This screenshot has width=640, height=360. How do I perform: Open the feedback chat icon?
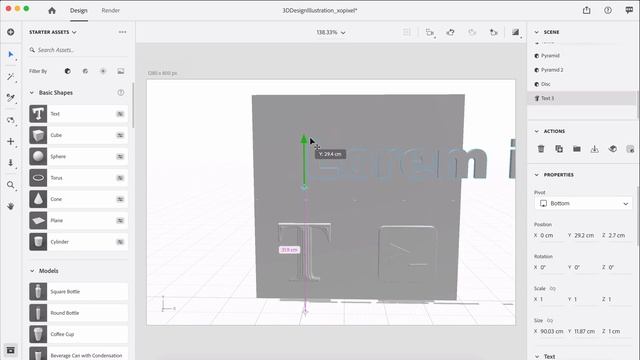[629, 10]
